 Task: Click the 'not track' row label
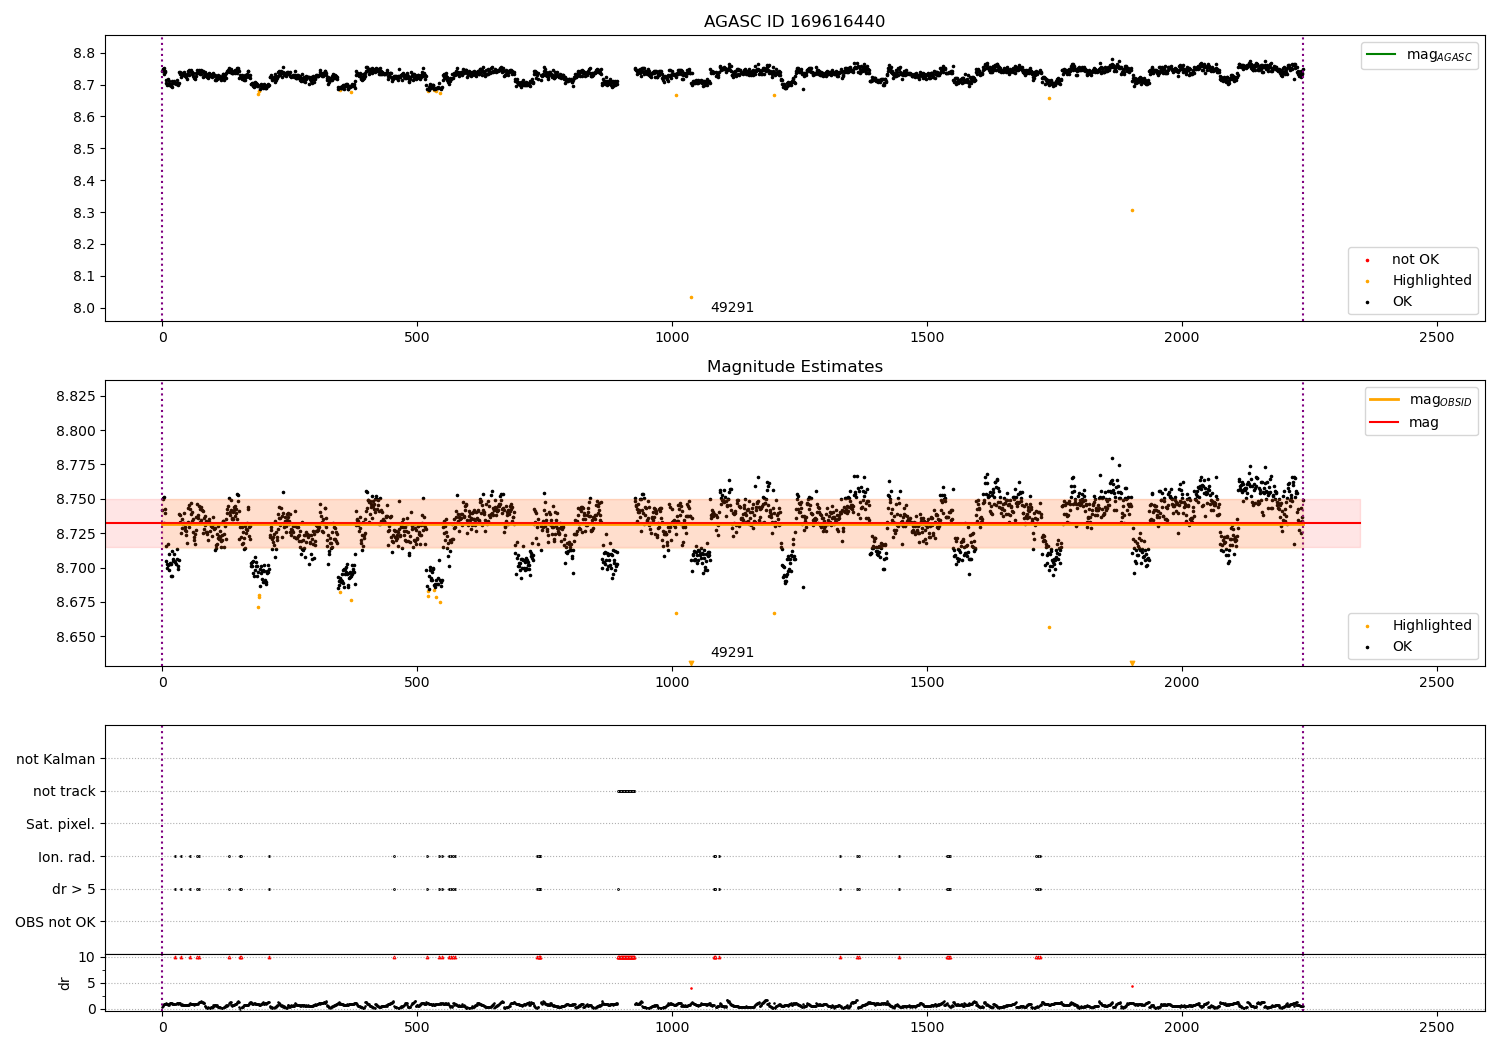pos(64,792)
